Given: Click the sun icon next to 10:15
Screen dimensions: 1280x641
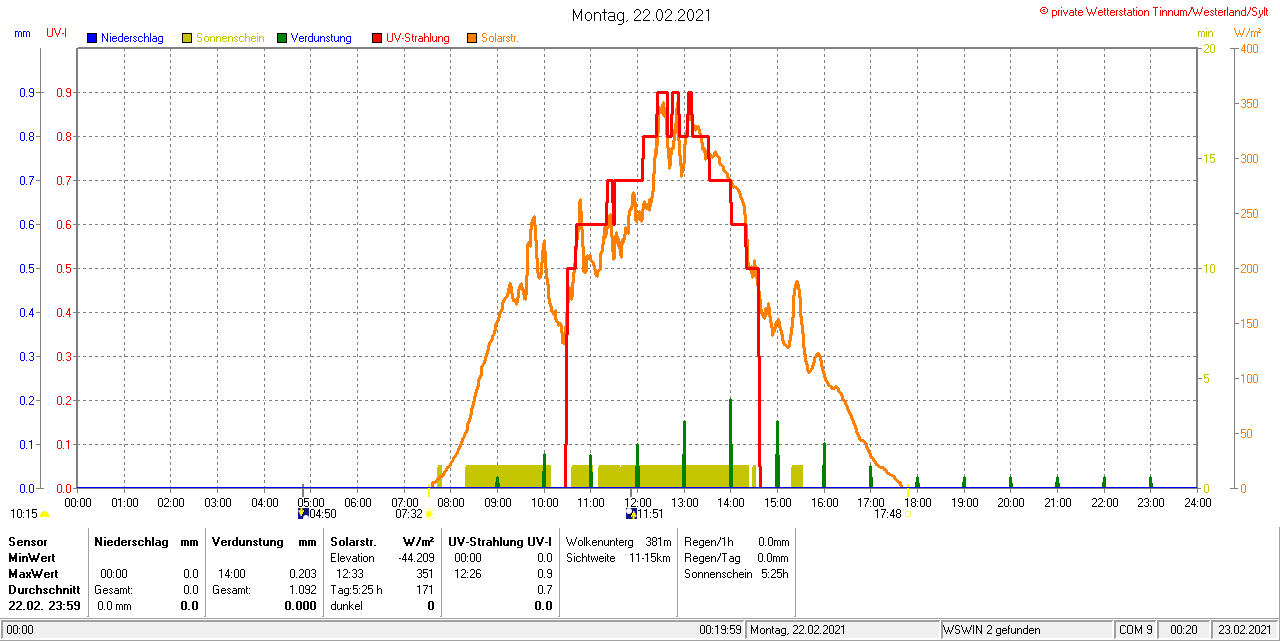Looking at the screenshot, I should tap(44, 514).
